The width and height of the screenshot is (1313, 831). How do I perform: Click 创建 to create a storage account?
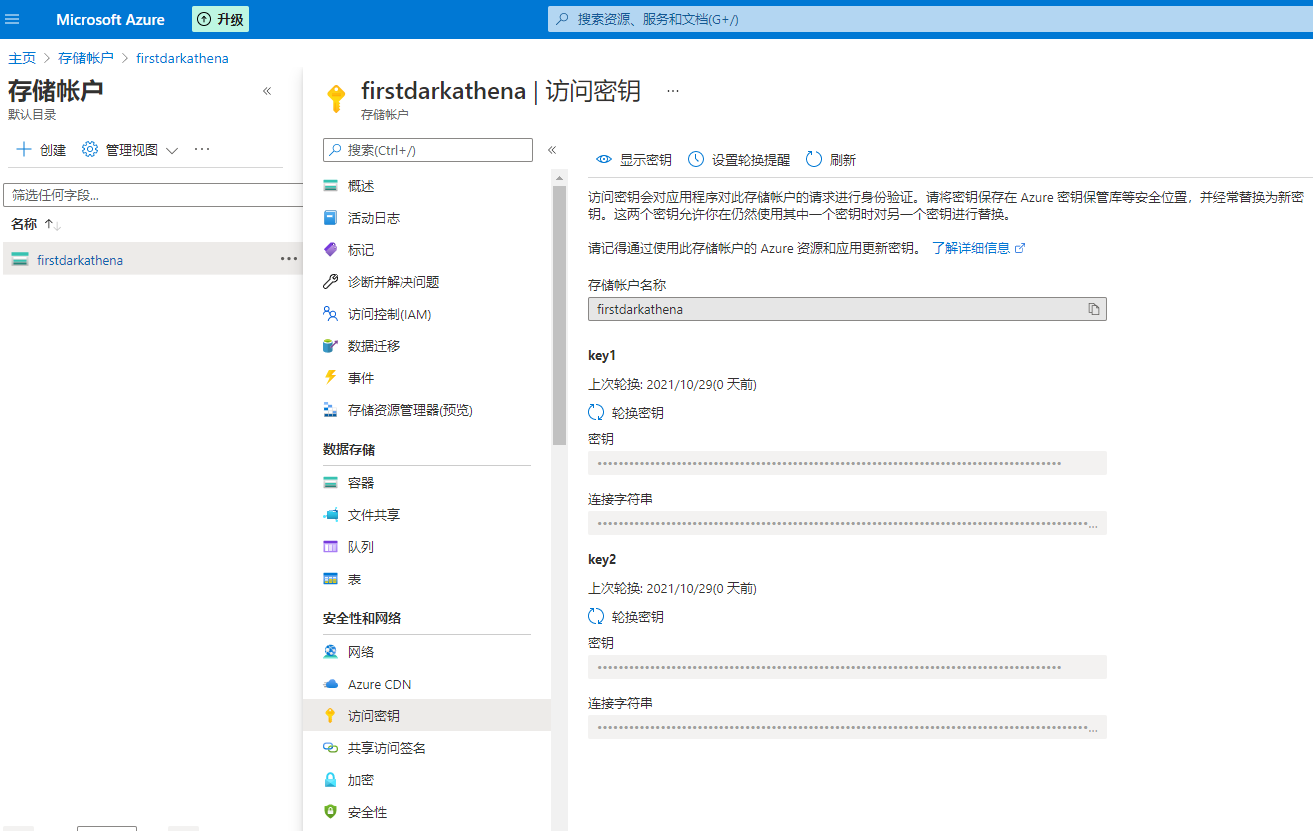41,150
